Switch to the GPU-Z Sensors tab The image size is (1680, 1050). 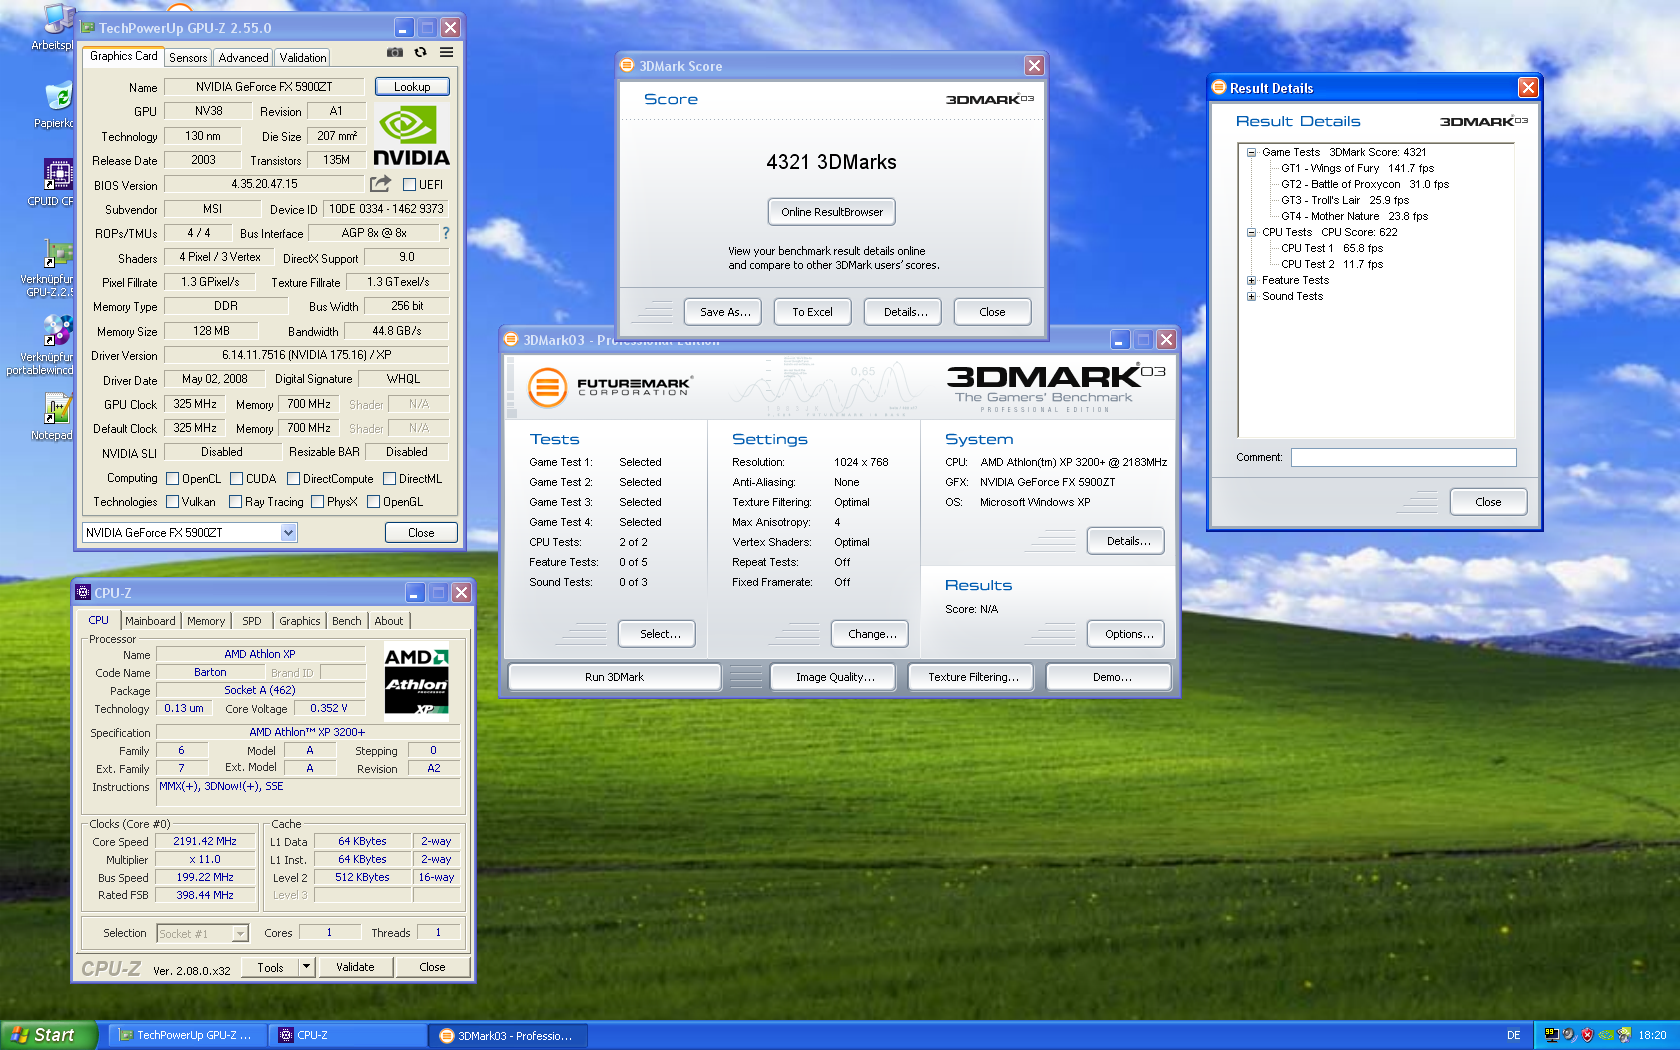188,58
